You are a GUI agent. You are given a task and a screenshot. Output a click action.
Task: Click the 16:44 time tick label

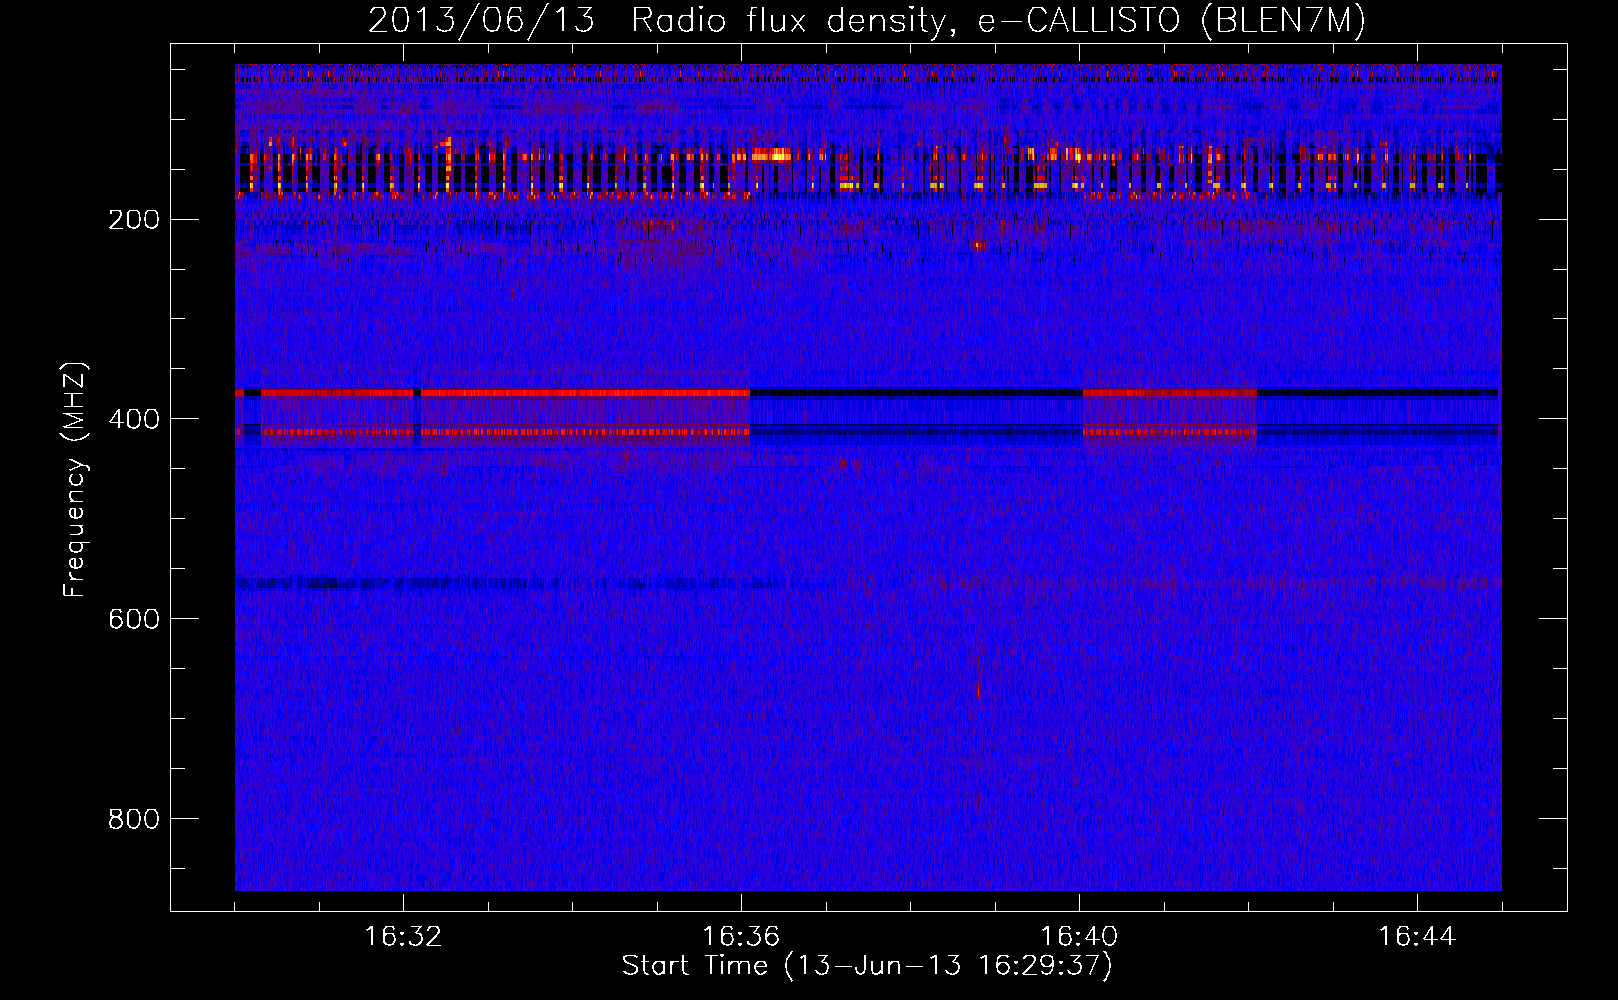[x=1417, y=937]
